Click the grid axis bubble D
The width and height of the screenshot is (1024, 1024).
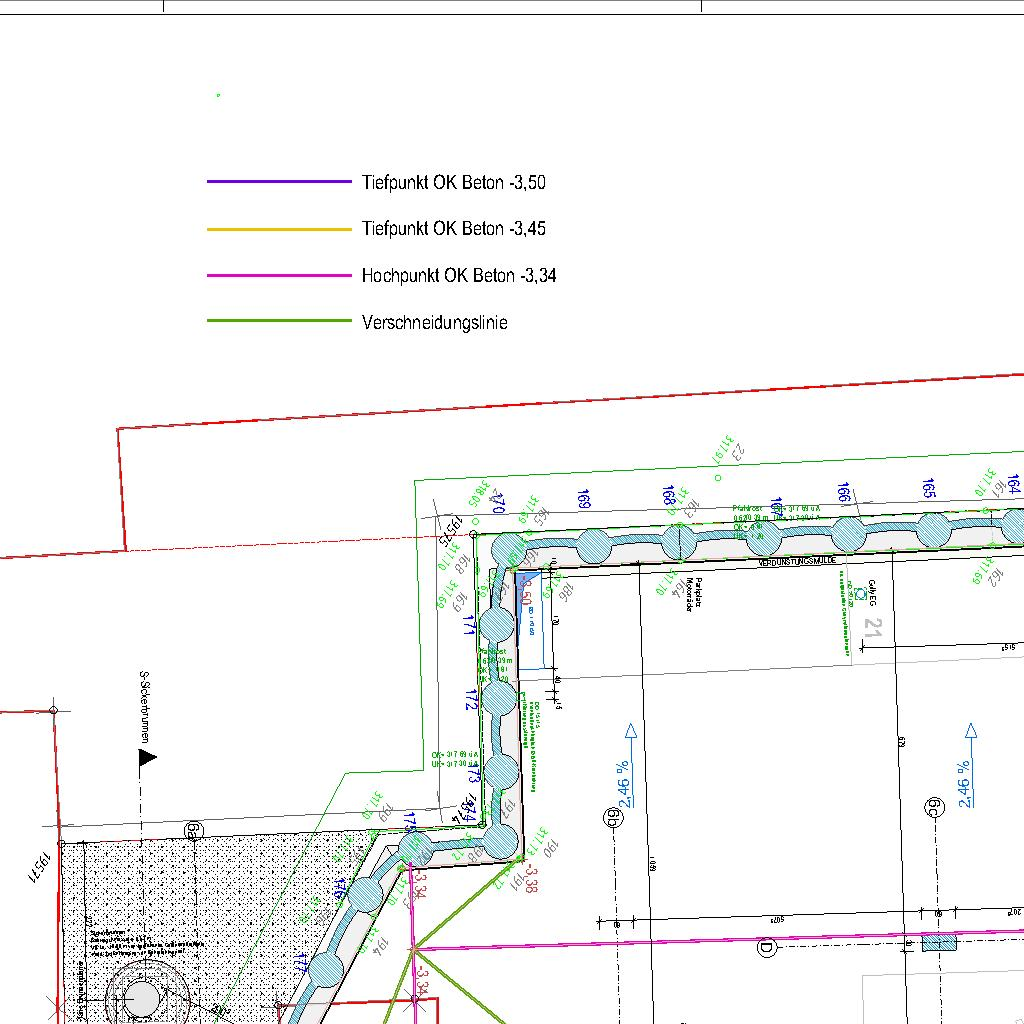pos(768,948)
